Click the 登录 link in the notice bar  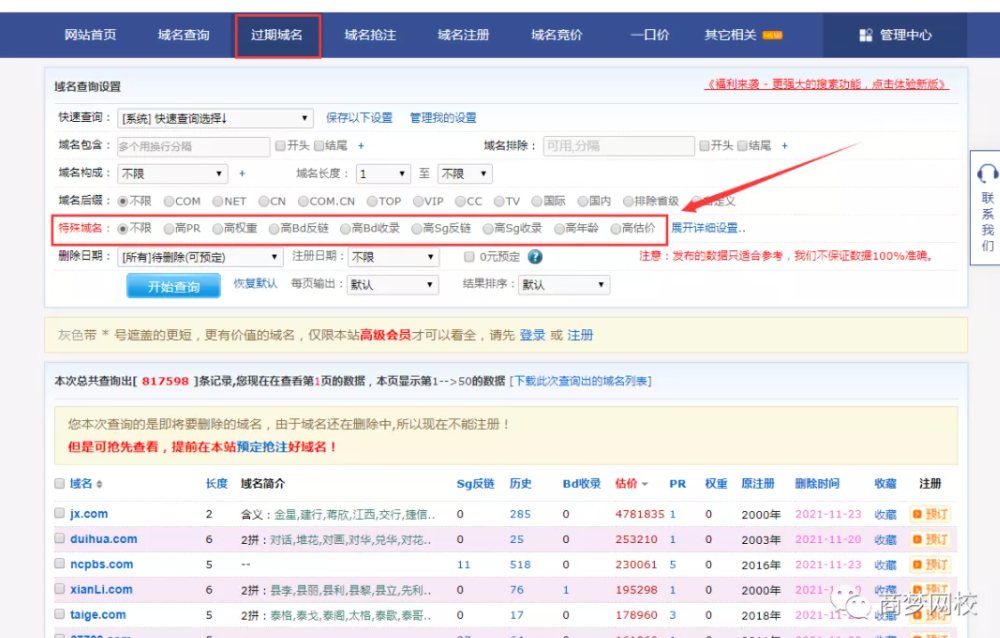(533, 336)
